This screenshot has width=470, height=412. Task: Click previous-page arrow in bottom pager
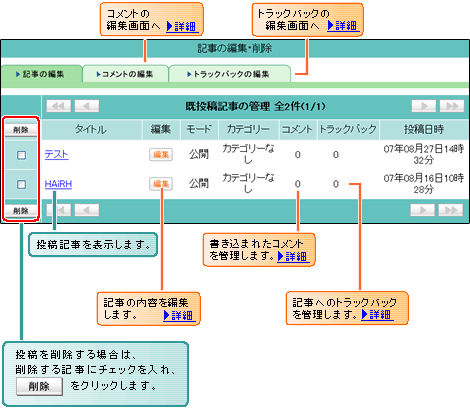click(x=87, y=210)
